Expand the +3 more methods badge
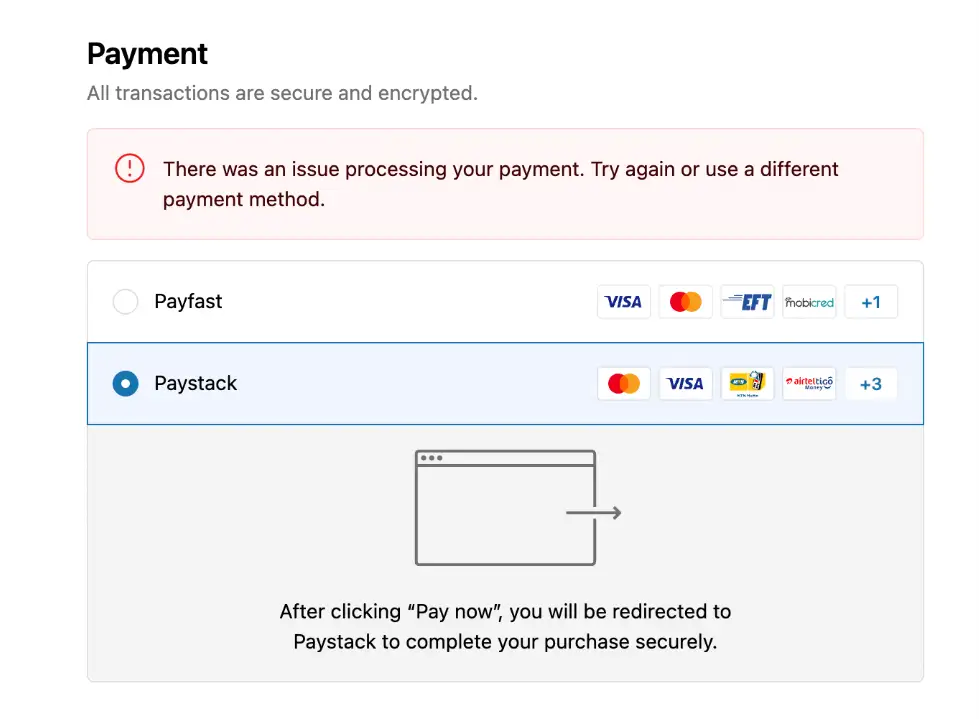The width and height of the screenshot is (979, 719). coord(870,384)
